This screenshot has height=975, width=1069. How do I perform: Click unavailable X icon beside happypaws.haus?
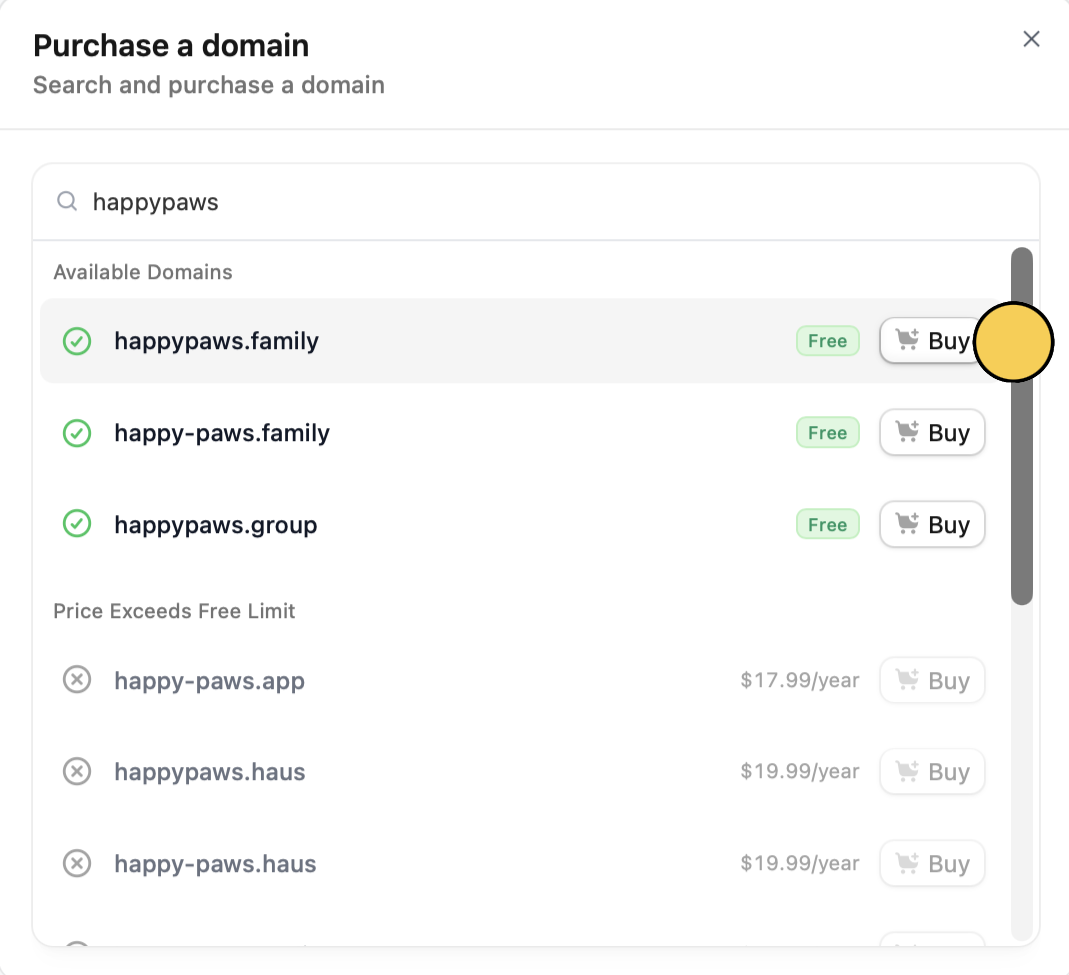point(77,772)
